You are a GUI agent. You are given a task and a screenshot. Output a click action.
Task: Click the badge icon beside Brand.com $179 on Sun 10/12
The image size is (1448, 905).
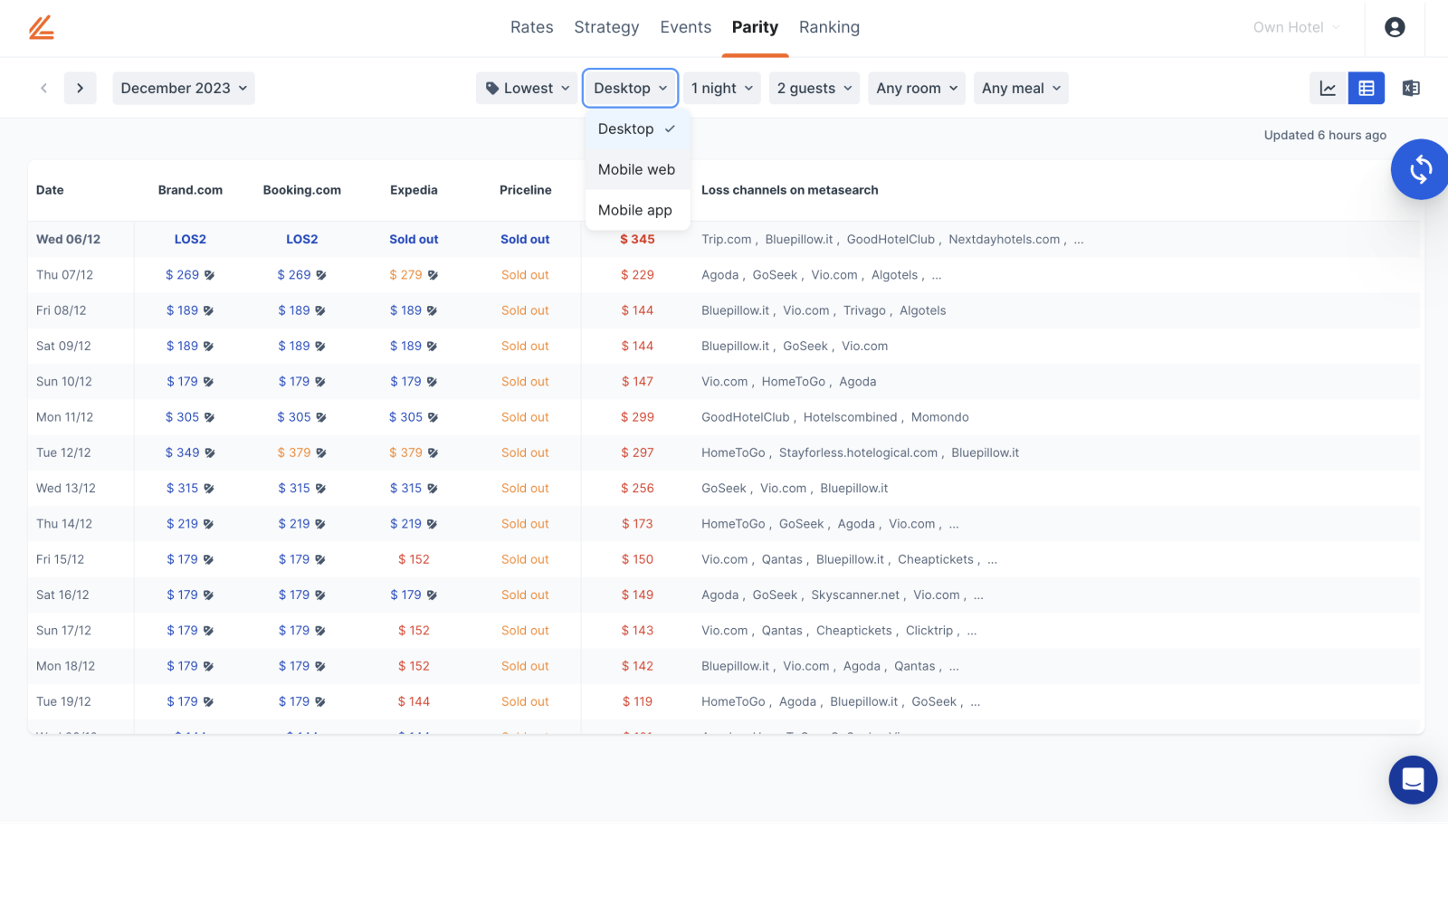tap(208, 382)
